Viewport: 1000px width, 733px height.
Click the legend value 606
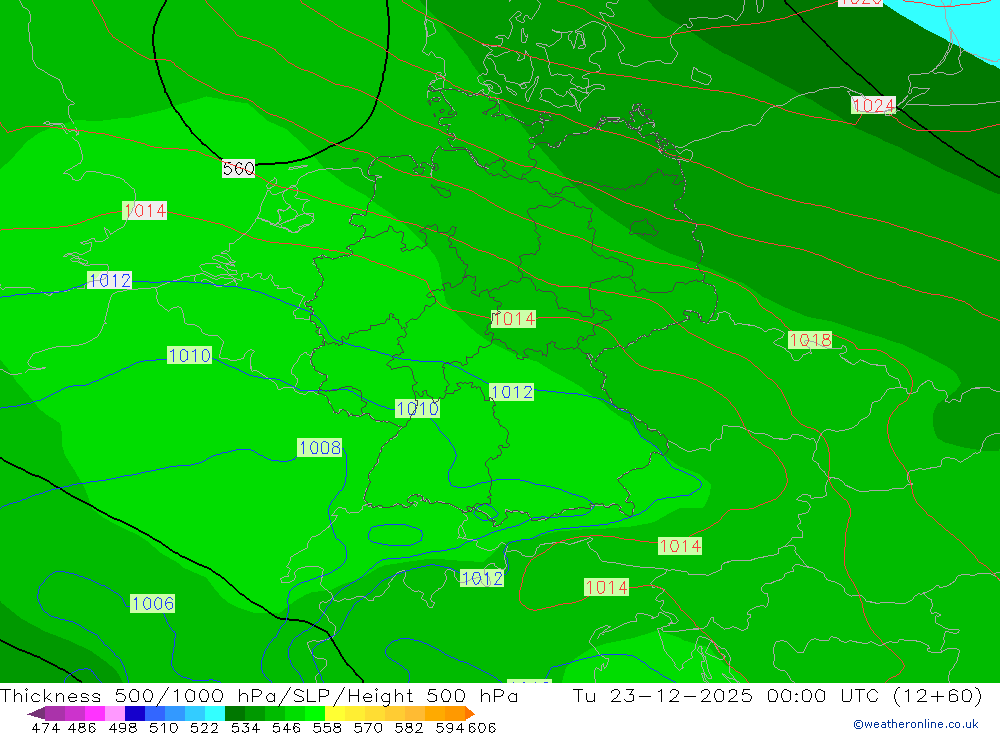pos(482,727)
